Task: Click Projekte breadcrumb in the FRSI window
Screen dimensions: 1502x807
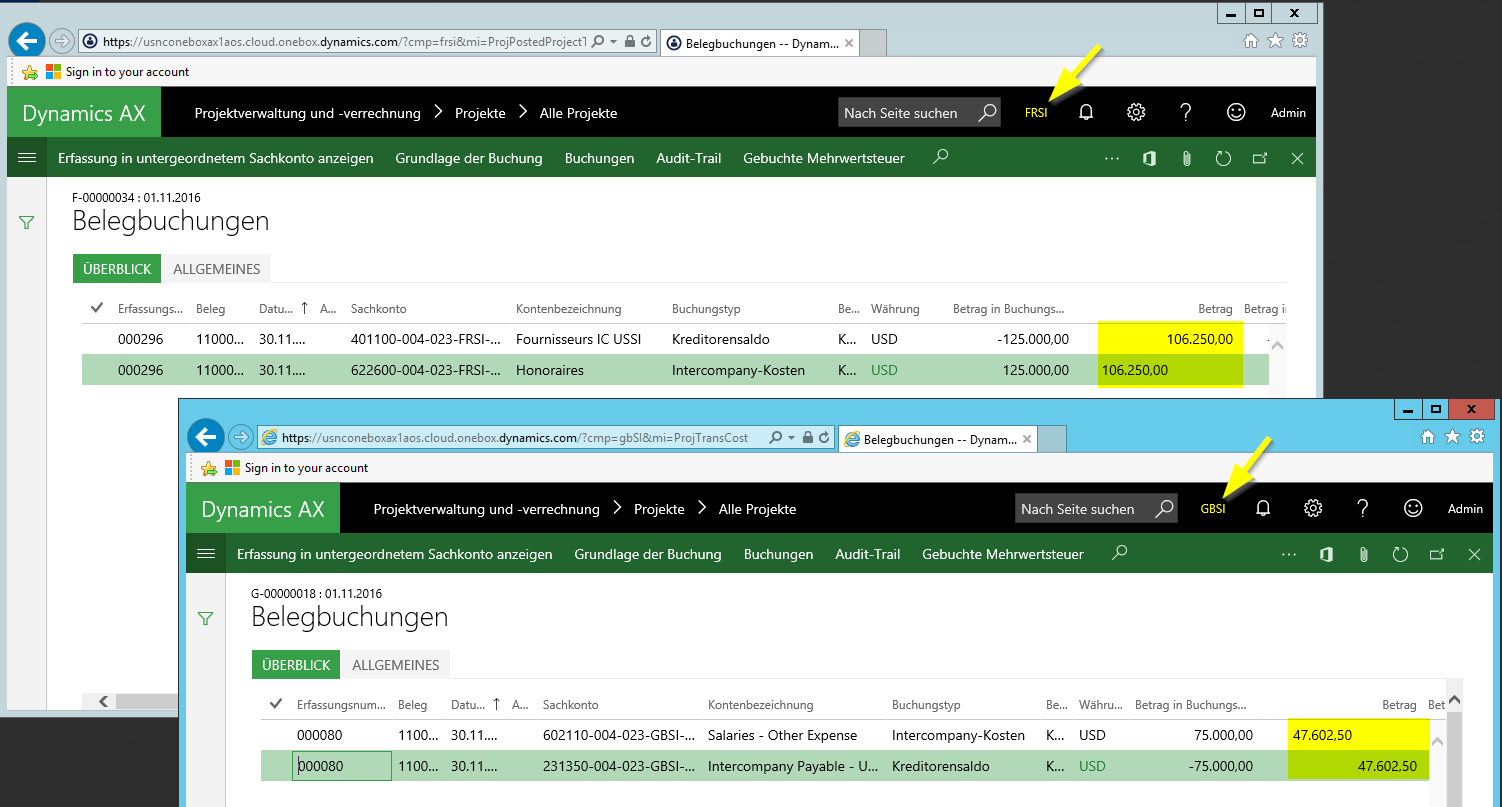Action: pos(480,113)
